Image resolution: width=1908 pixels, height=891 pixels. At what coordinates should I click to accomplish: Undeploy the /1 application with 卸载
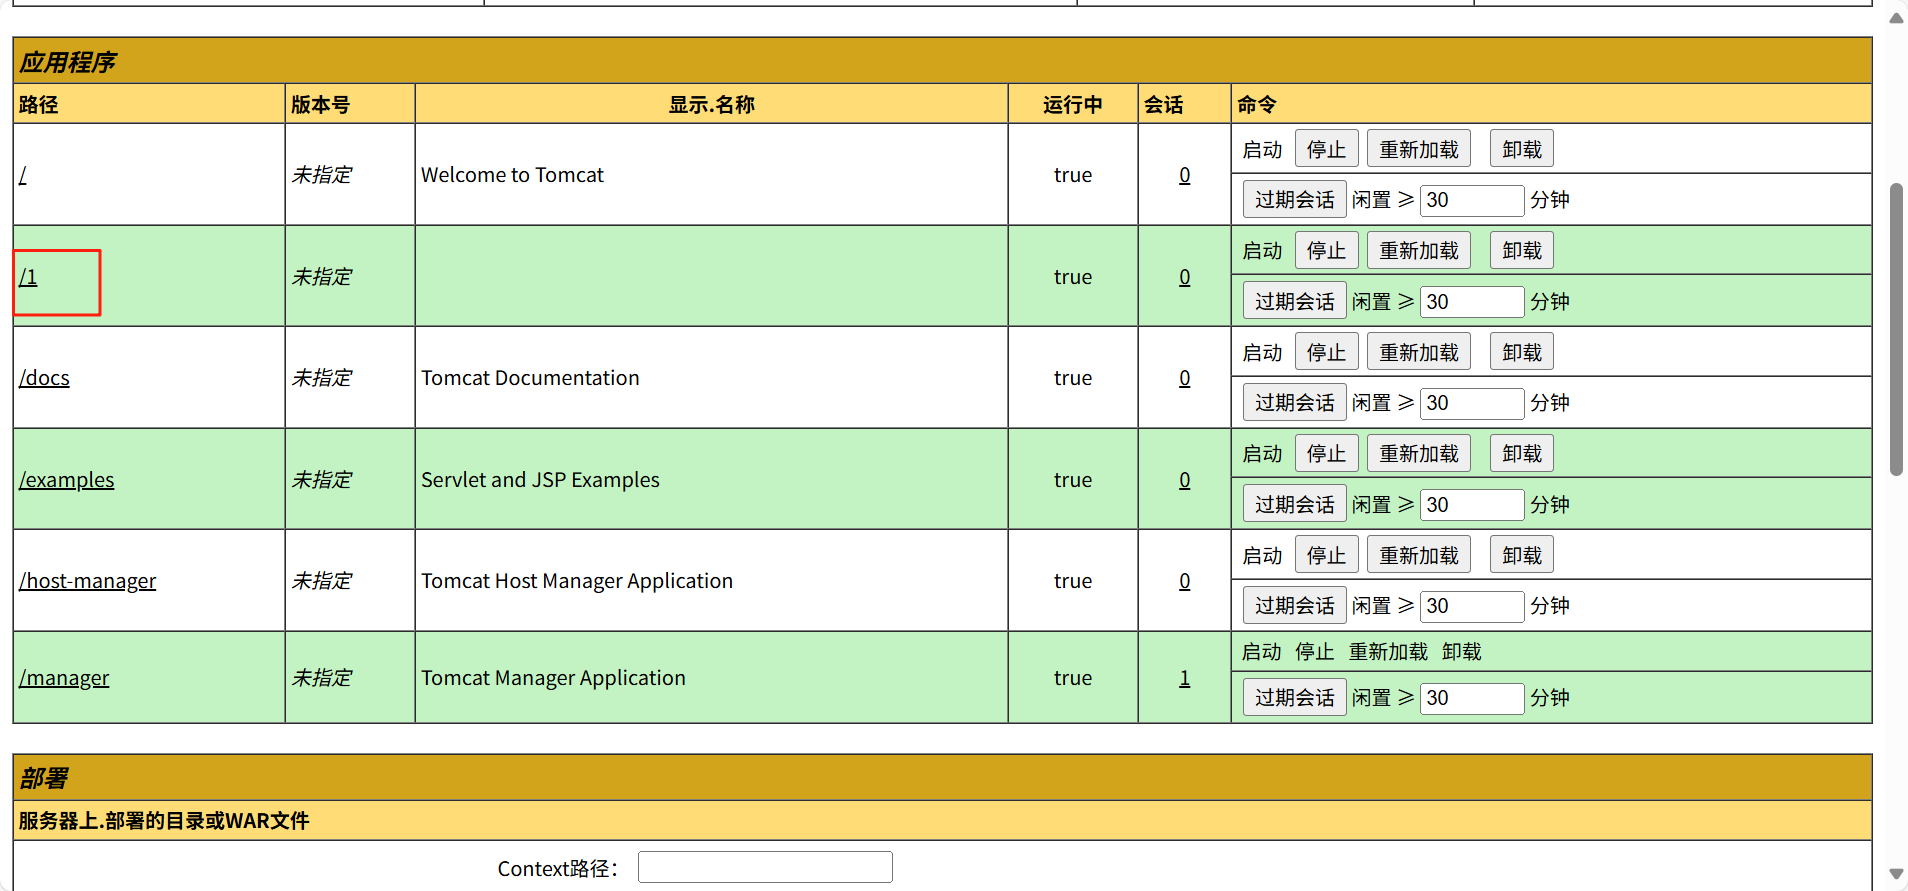coord(1522,250)
